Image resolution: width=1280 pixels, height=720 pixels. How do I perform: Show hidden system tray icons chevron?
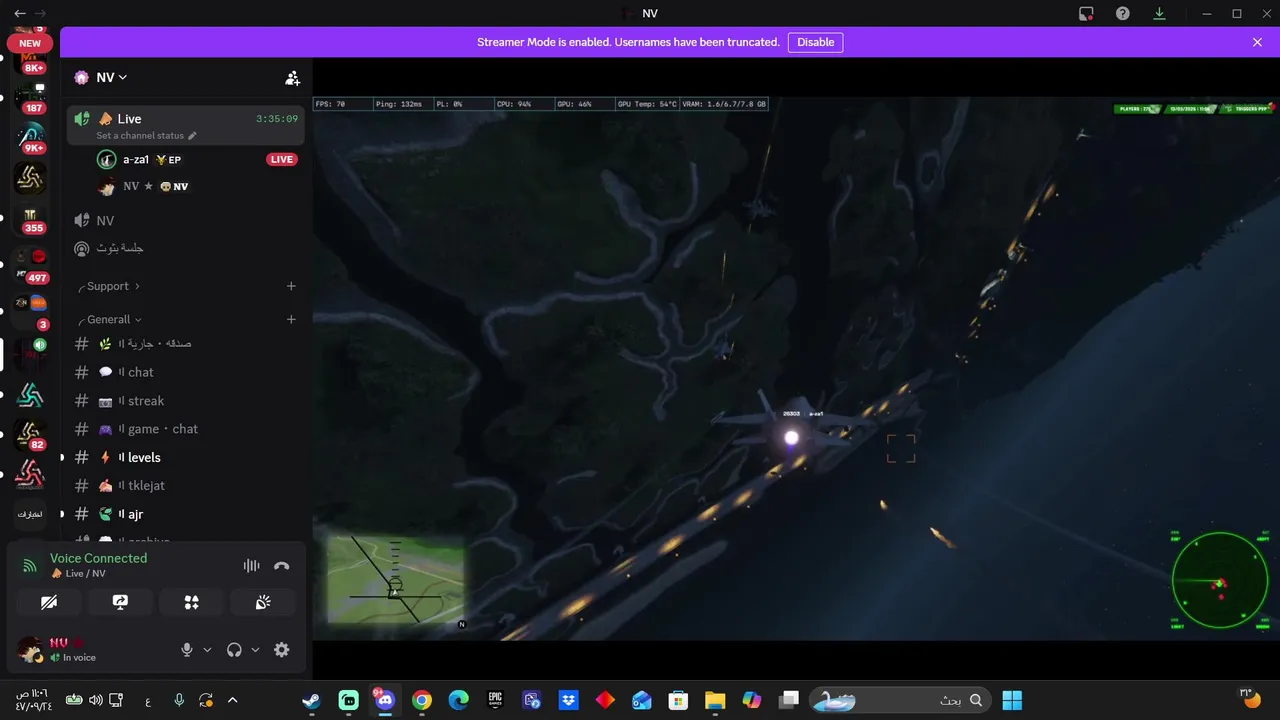232,700
